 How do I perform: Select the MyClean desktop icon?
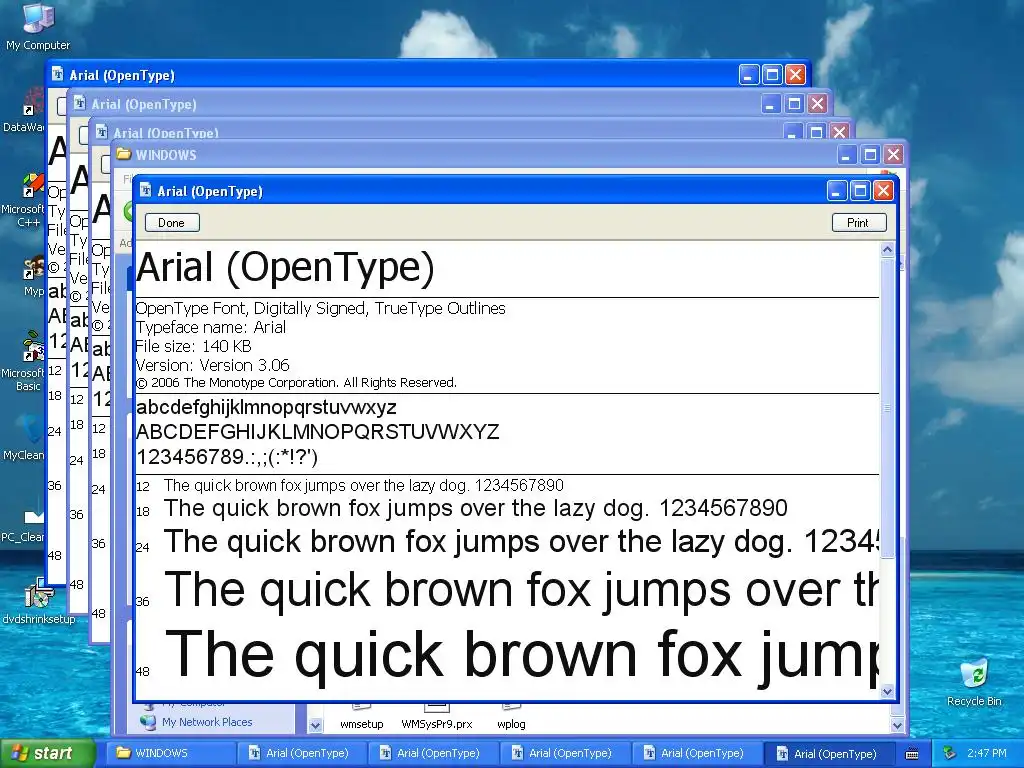click(x=25, y=439)
